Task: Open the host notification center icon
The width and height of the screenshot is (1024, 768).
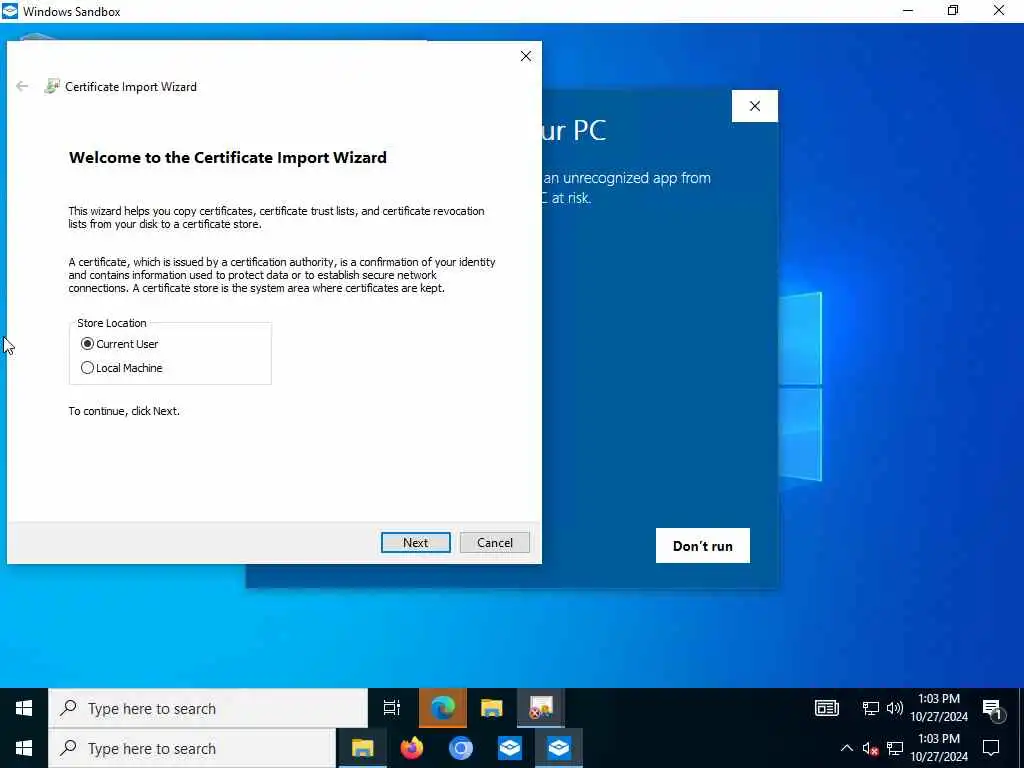Action: click(991, 748)
